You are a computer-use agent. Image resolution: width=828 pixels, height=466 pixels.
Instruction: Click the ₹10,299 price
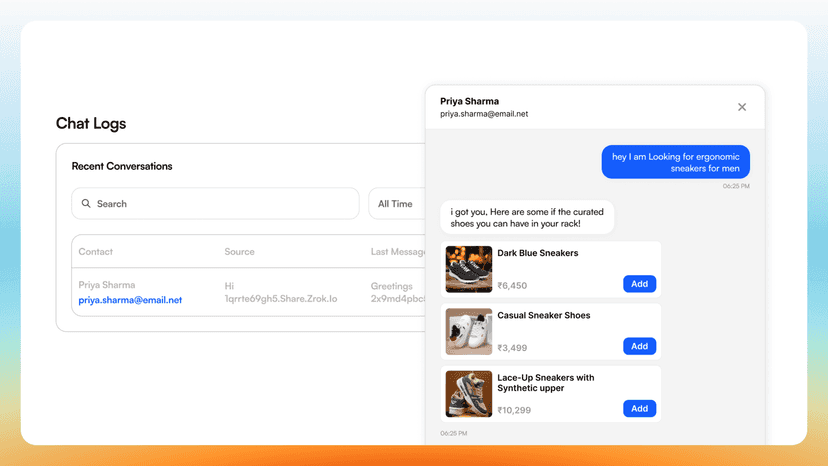tap(514, 410)
